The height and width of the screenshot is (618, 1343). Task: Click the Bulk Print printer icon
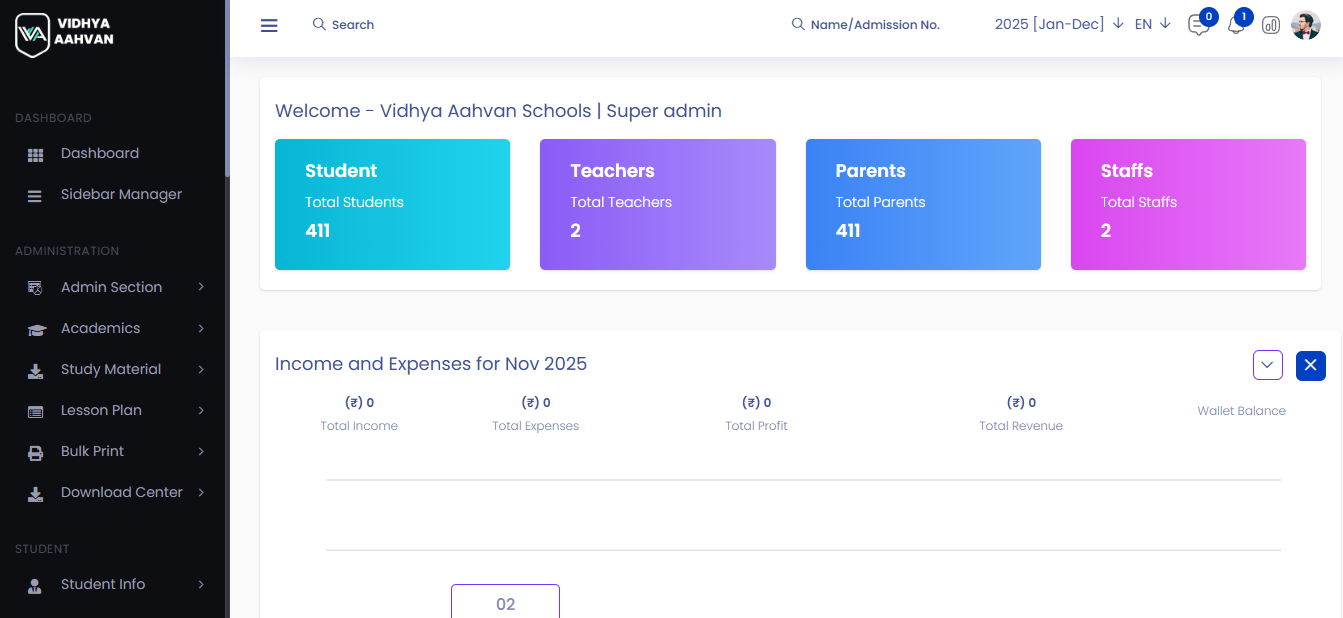point(35,452)
